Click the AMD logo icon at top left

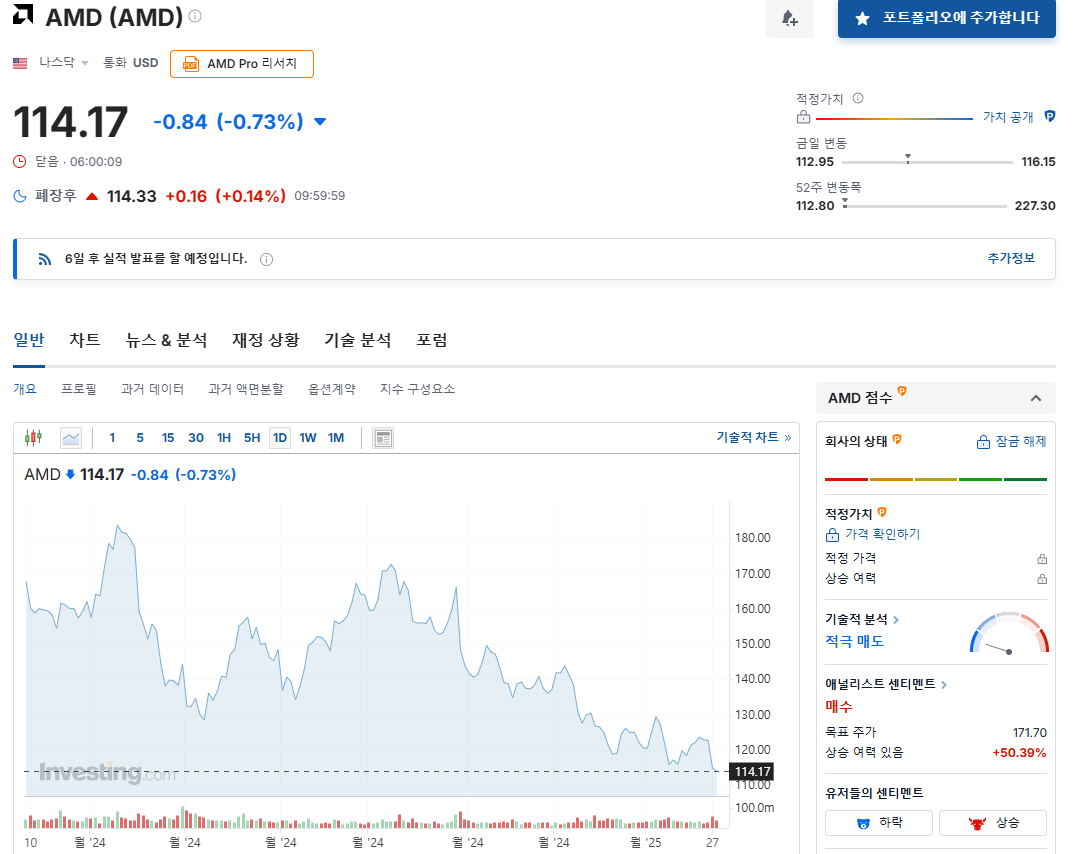coord(22,16)
